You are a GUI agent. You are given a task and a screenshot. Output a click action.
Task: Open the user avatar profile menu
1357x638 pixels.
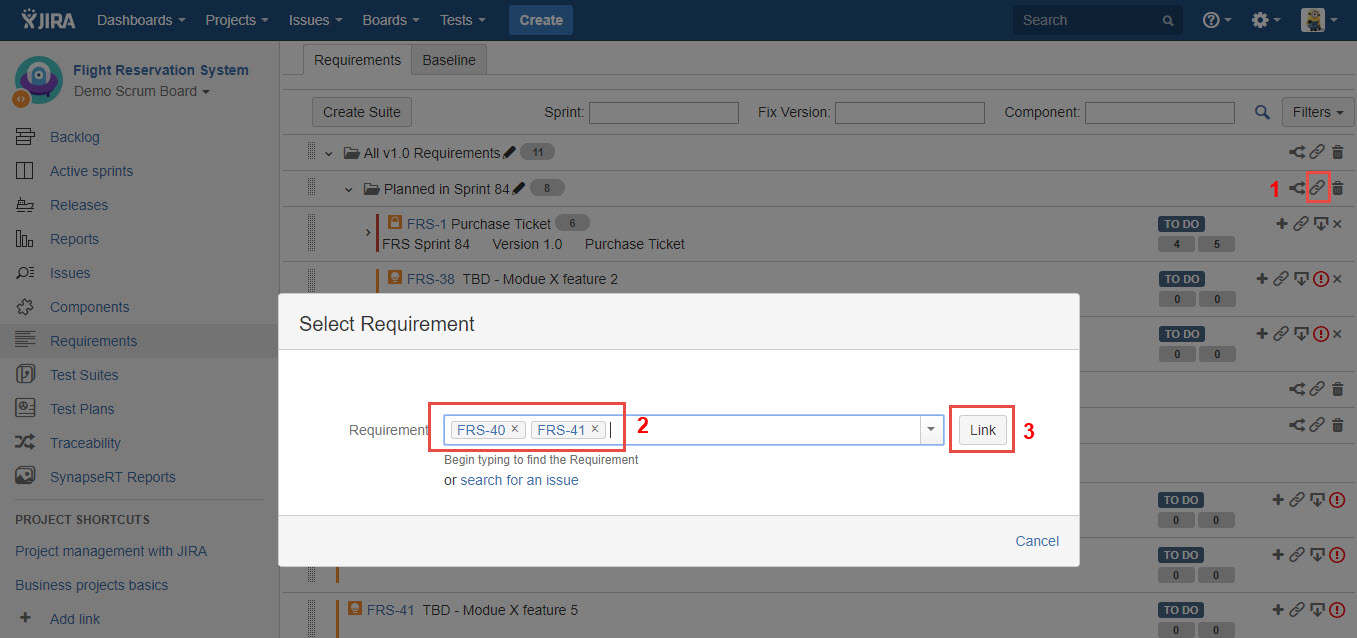click(x=1318, y=20)
